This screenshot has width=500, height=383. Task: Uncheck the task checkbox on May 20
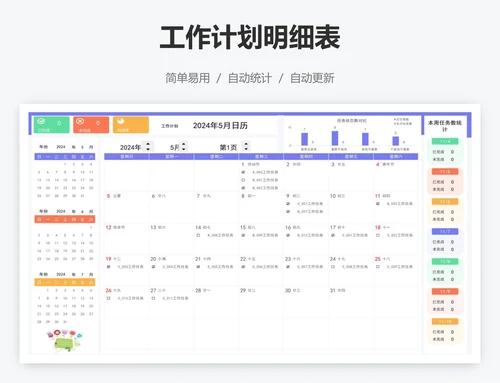click(153, 267)
